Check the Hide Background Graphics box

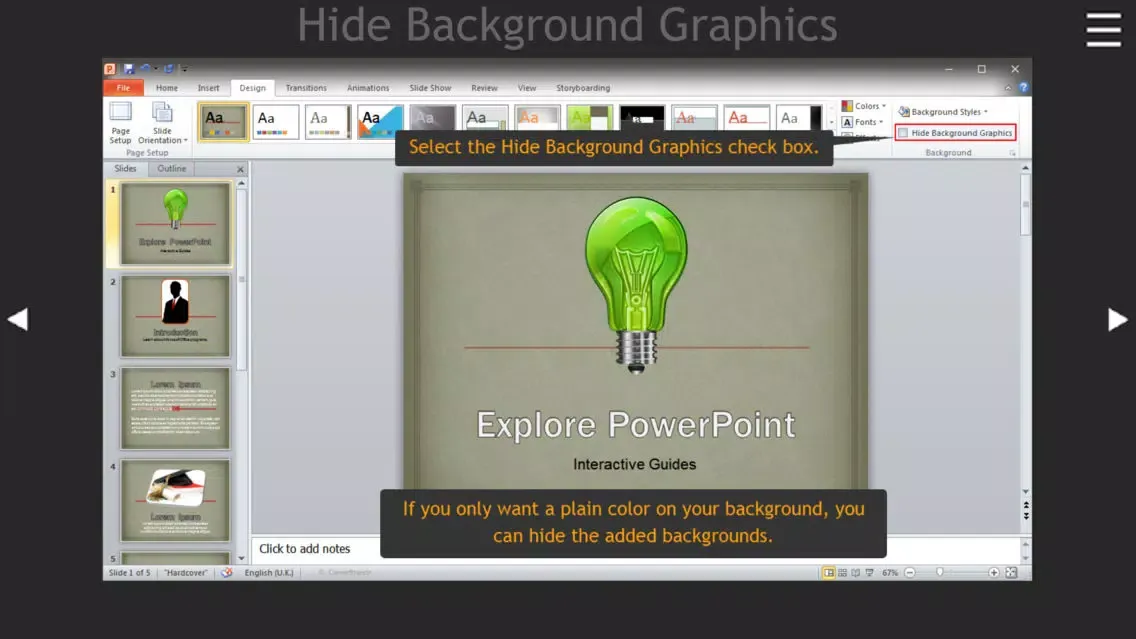[903, 133]
